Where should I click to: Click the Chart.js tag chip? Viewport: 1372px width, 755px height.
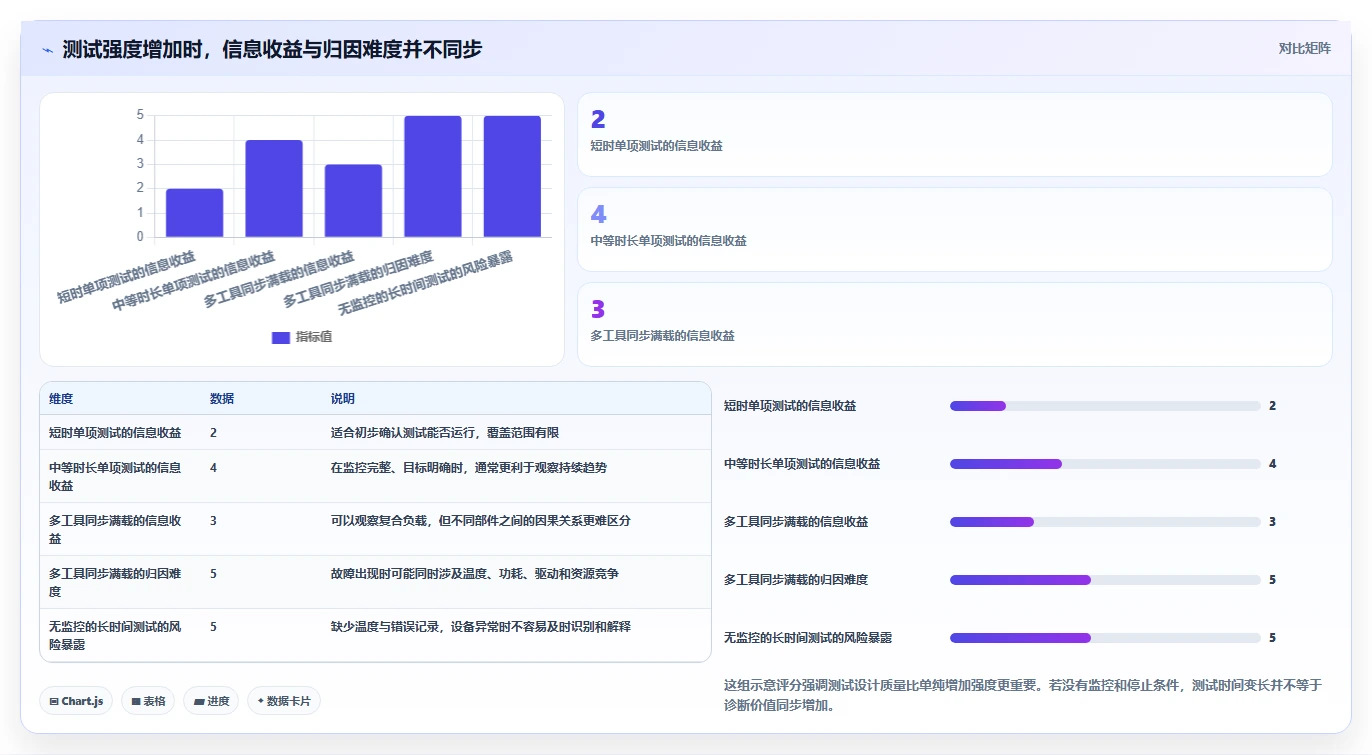tap(76, 701)
